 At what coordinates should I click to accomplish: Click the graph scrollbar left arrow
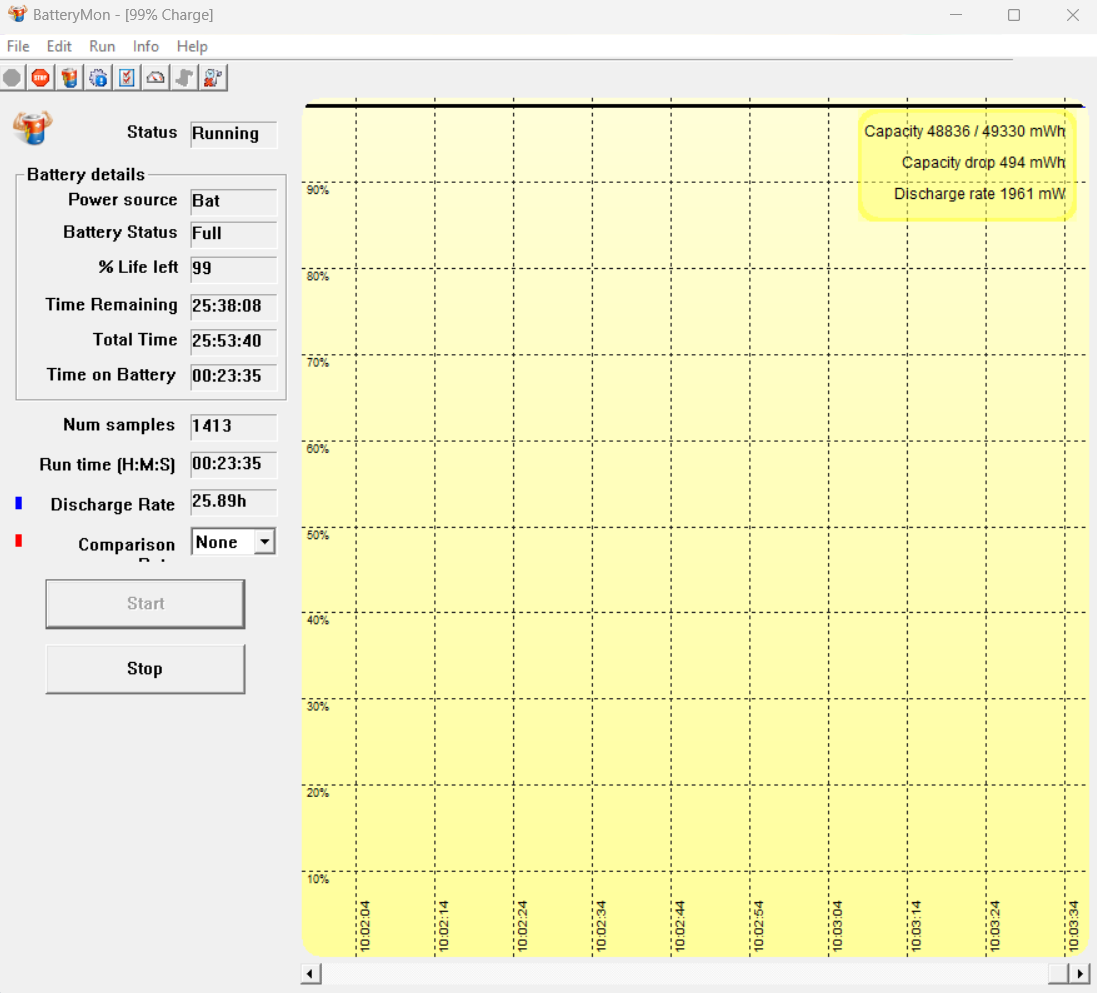point(311,973)
